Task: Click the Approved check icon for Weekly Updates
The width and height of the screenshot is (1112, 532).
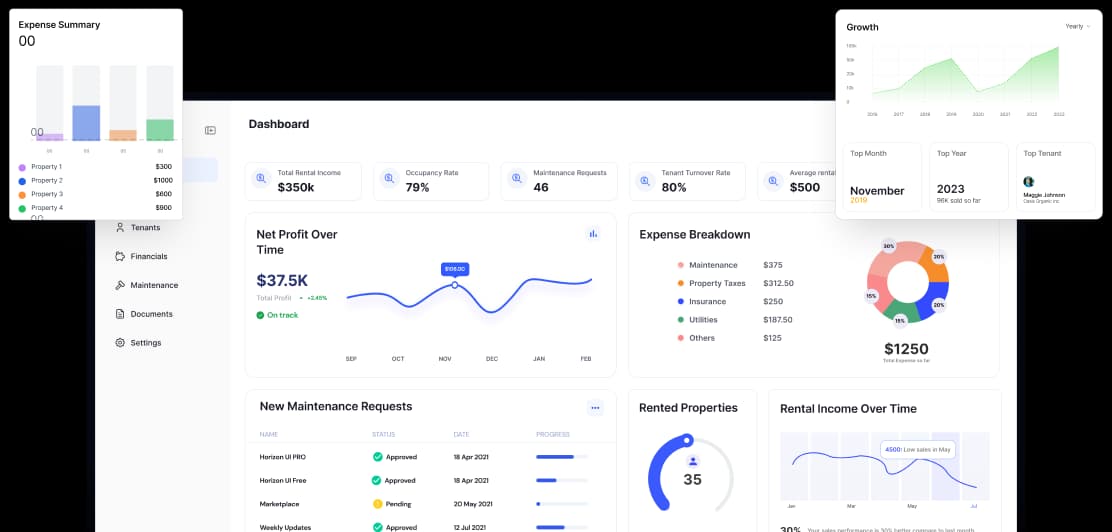Action: pos(377,527)
